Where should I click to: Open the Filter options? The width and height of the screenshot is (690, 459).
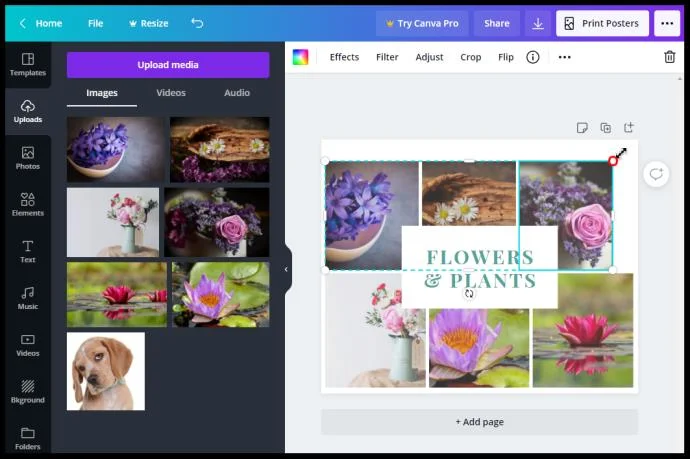coord(387,57)
